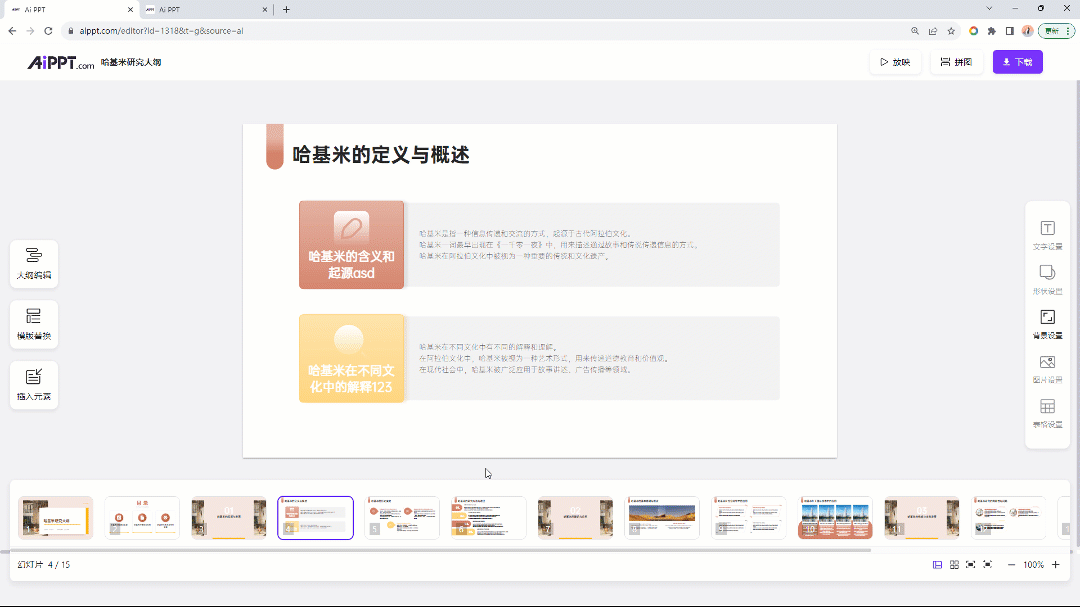The width and height of the screenshot is (1080, 607).
Task: Open the 插入元素 insert elements panel
Action: tap(33, 385)
